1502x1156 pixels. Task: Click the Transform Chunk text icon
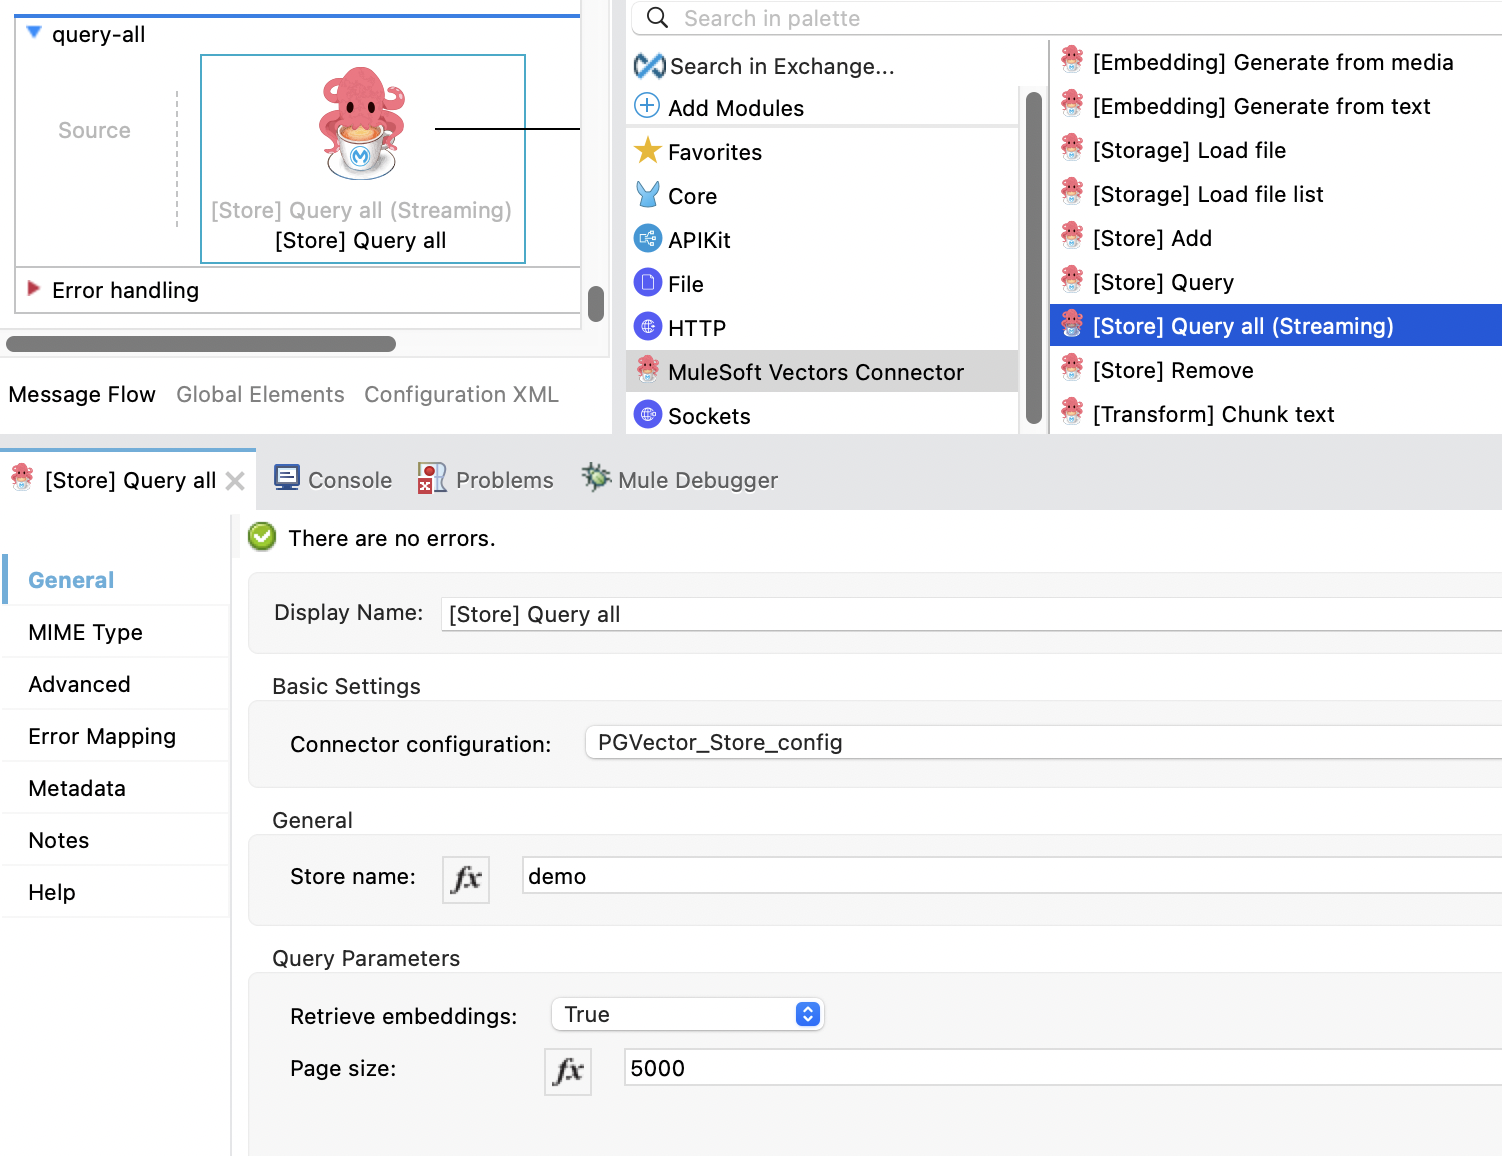(1072, 412)
